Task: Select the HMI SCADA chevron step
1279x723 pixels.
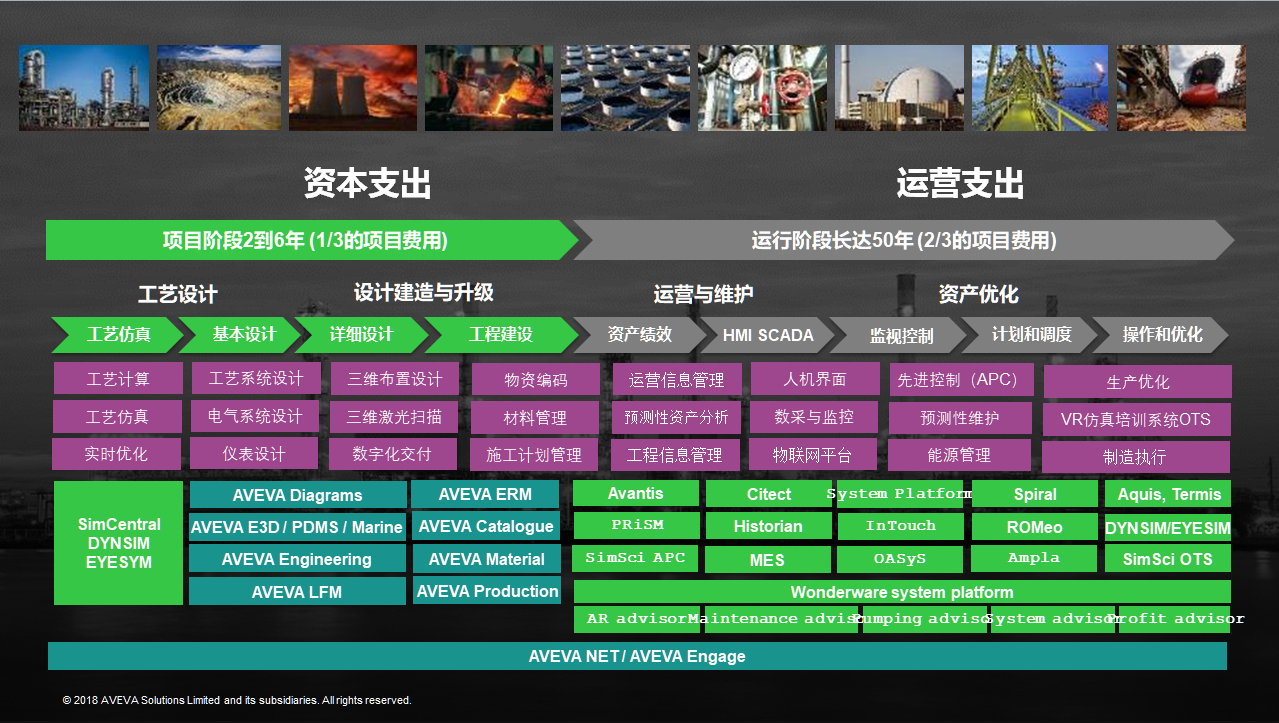Action: (767, 336)
